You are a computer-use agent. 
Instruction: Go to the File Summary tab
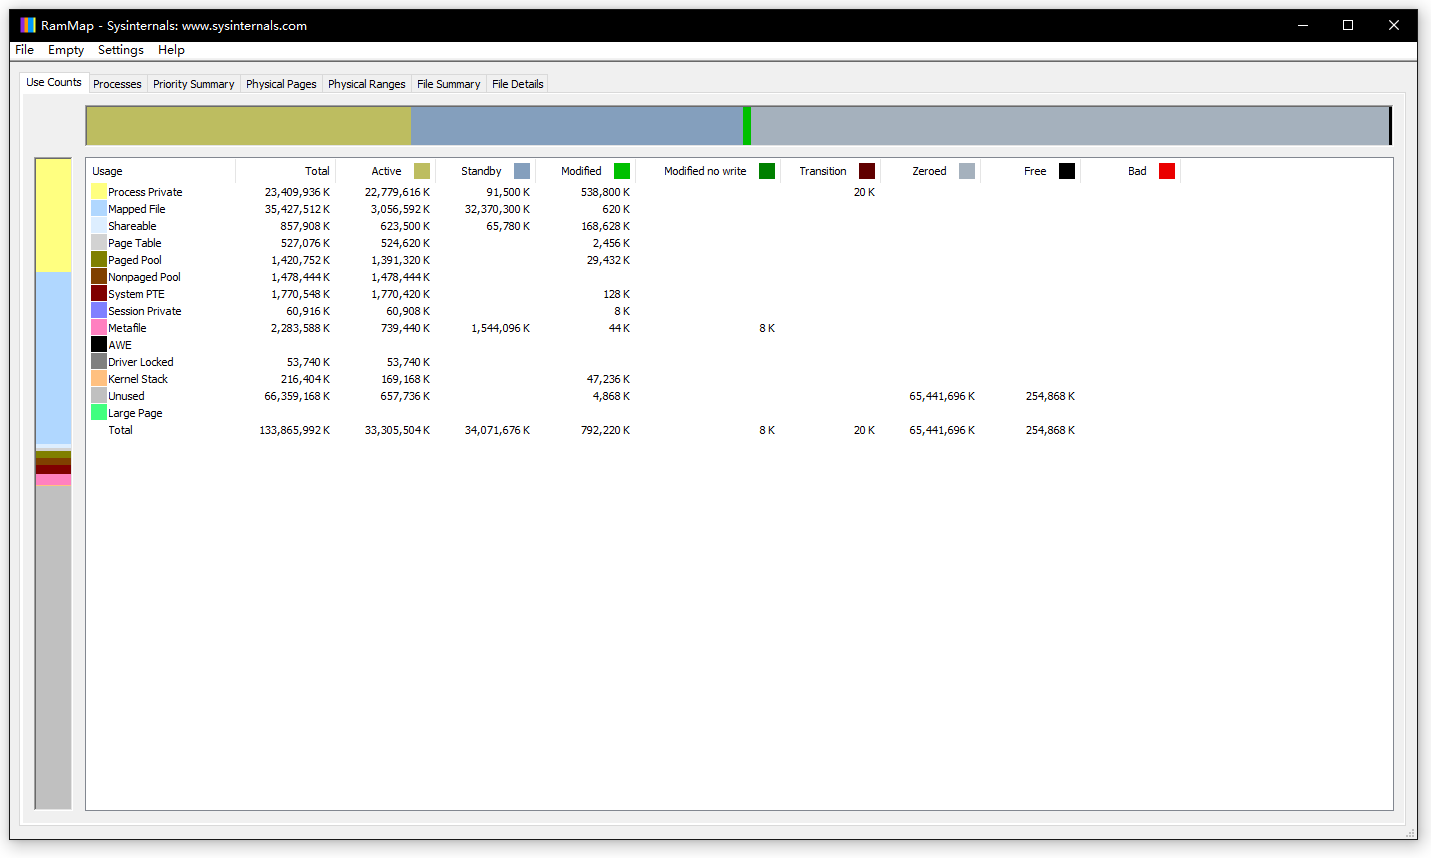448,84
